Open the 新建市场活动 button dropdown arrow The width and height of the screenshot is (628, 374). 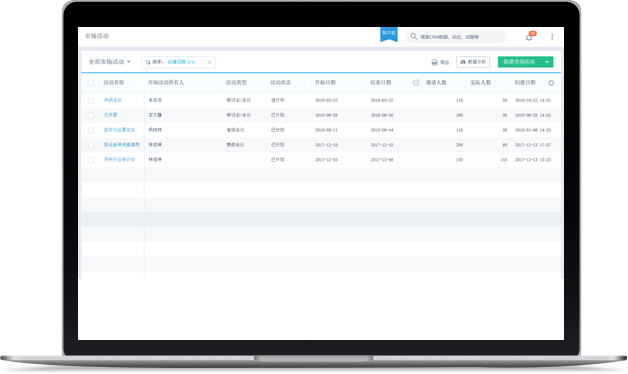point(547,62)
